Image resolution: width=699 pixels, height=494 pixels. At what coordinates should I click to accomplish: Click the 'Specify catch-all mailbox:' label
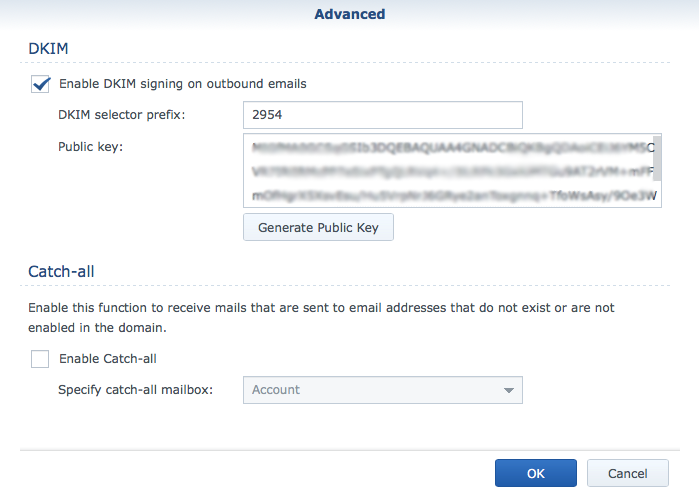136,389
